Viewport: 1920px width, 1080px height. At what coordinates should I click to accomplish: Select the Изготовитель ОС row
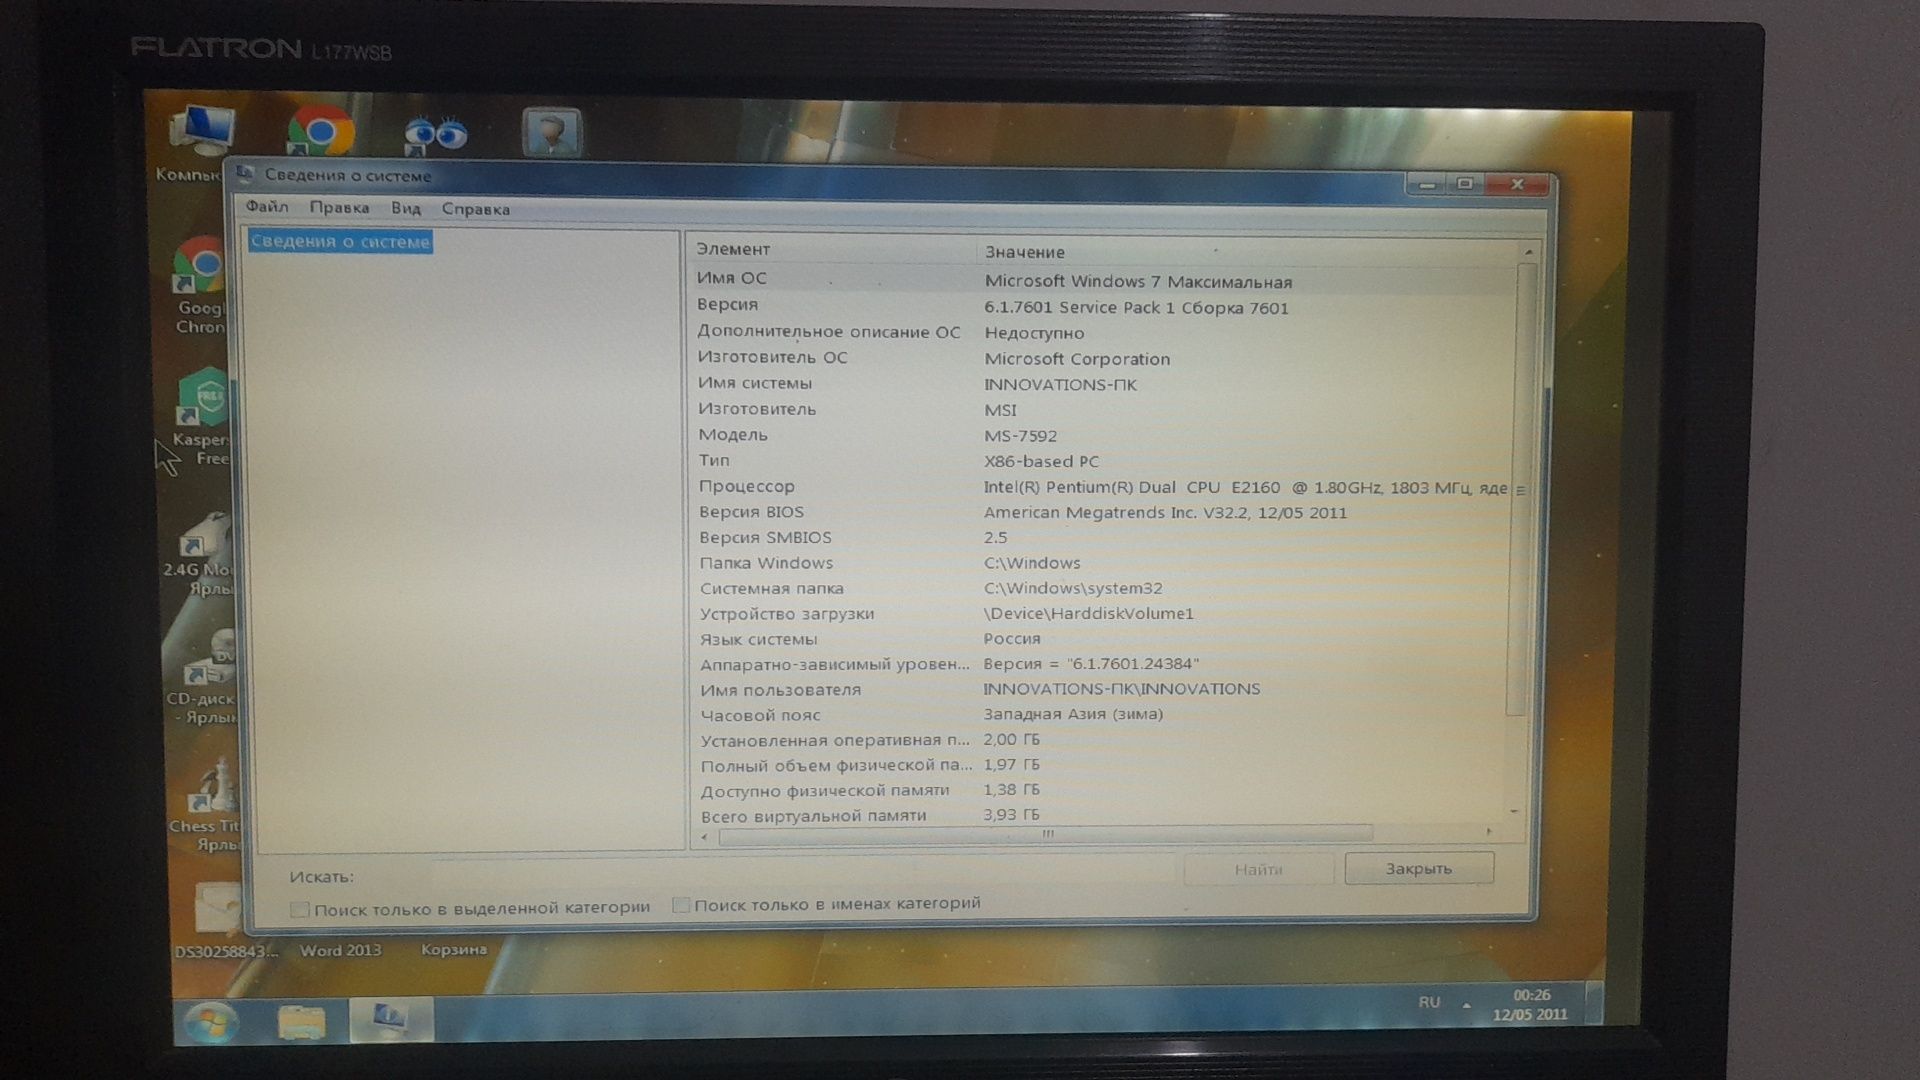pos(1105,358)
